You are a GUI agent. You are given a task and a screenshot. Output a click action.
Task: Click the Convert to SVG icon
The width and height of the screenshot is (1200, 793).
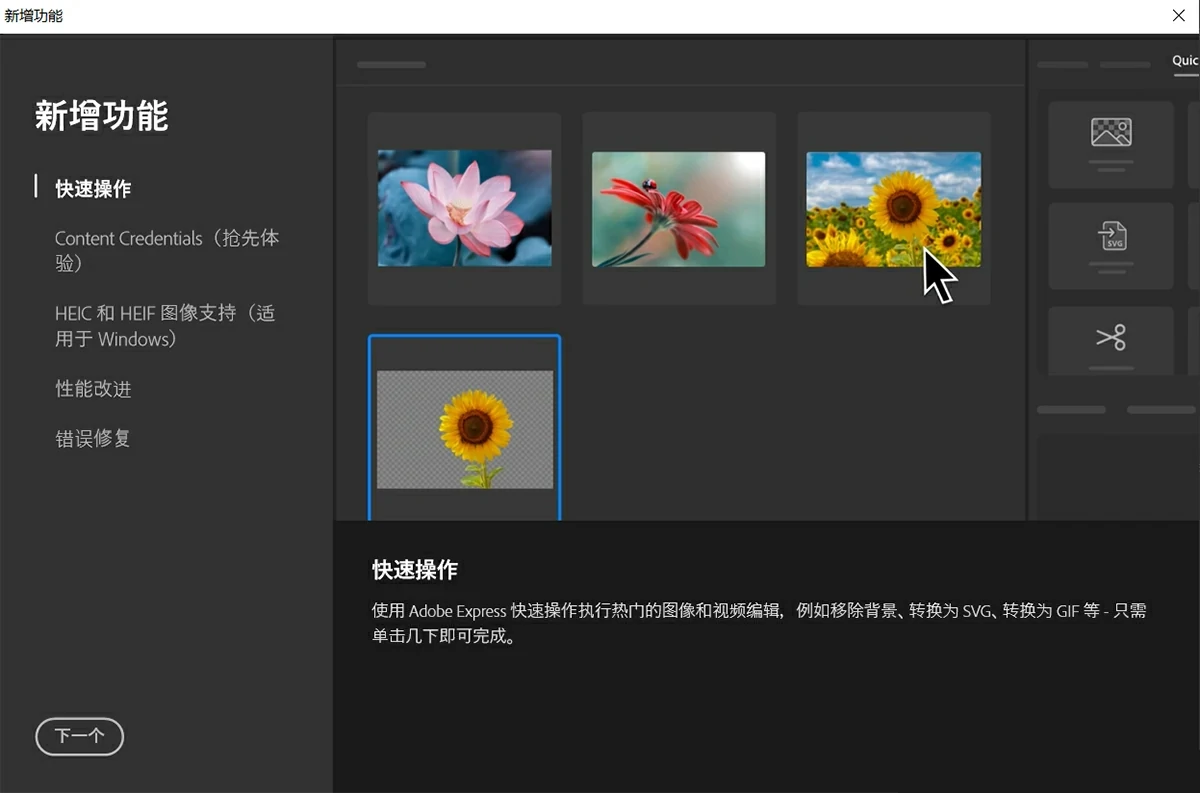(1110, 236)
